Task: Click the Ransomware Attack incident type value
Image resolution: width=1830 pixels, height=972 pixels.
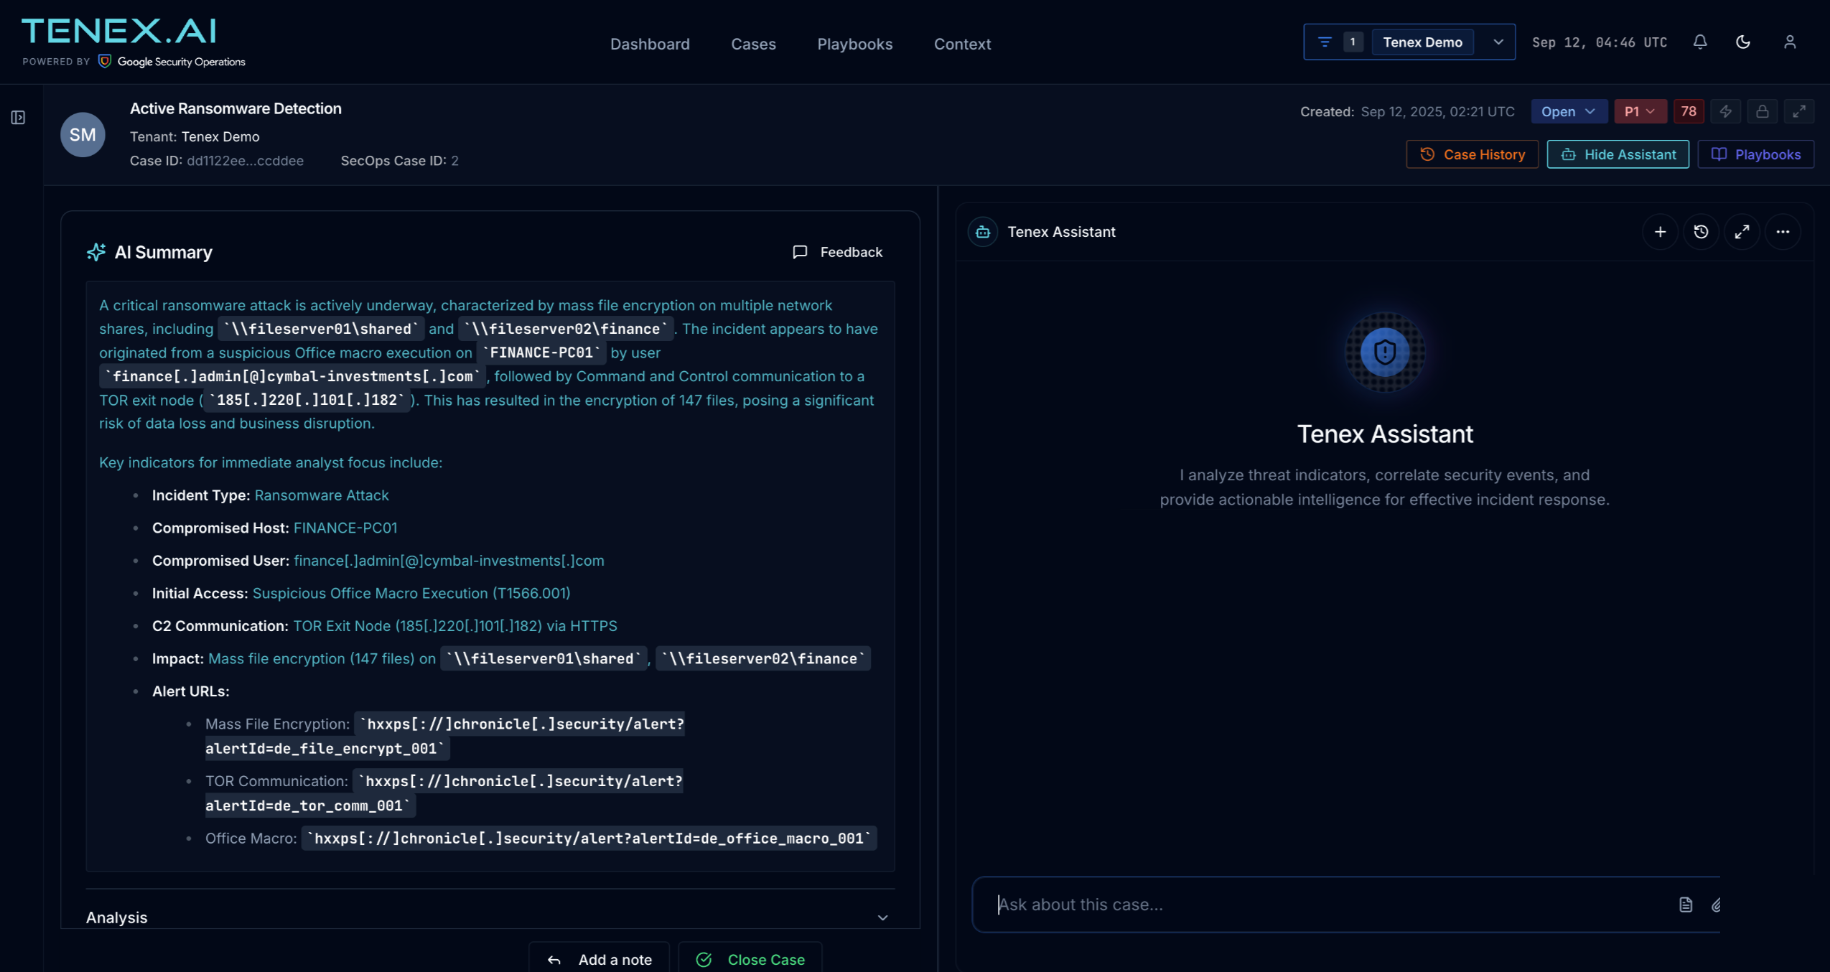Action: [322, 496]
